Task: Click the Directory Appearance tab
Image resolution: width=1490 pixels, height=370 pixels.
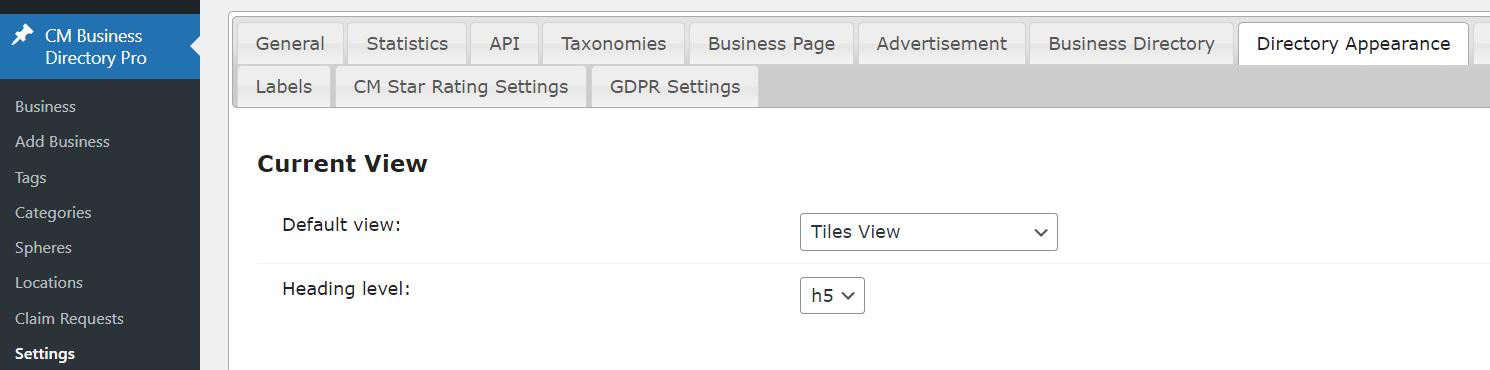Action: coord(1353,44)
